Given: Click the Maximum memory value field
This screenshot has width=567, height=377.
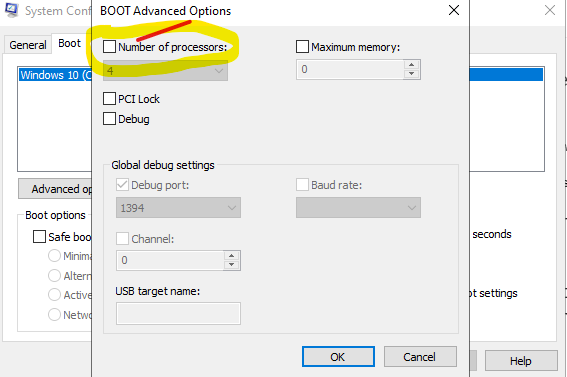Looking at the screenshot, I should click(x=350, y=69).
